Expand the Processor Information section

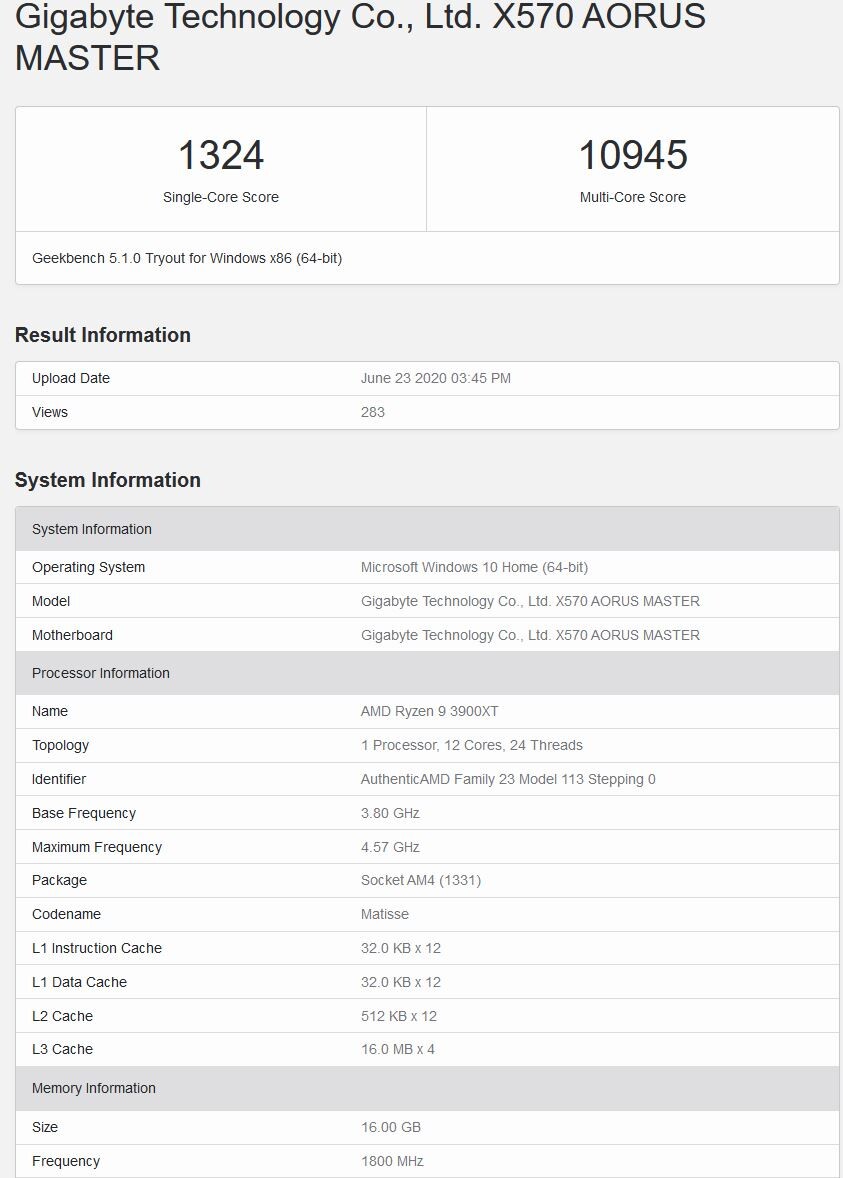(100, 673)
